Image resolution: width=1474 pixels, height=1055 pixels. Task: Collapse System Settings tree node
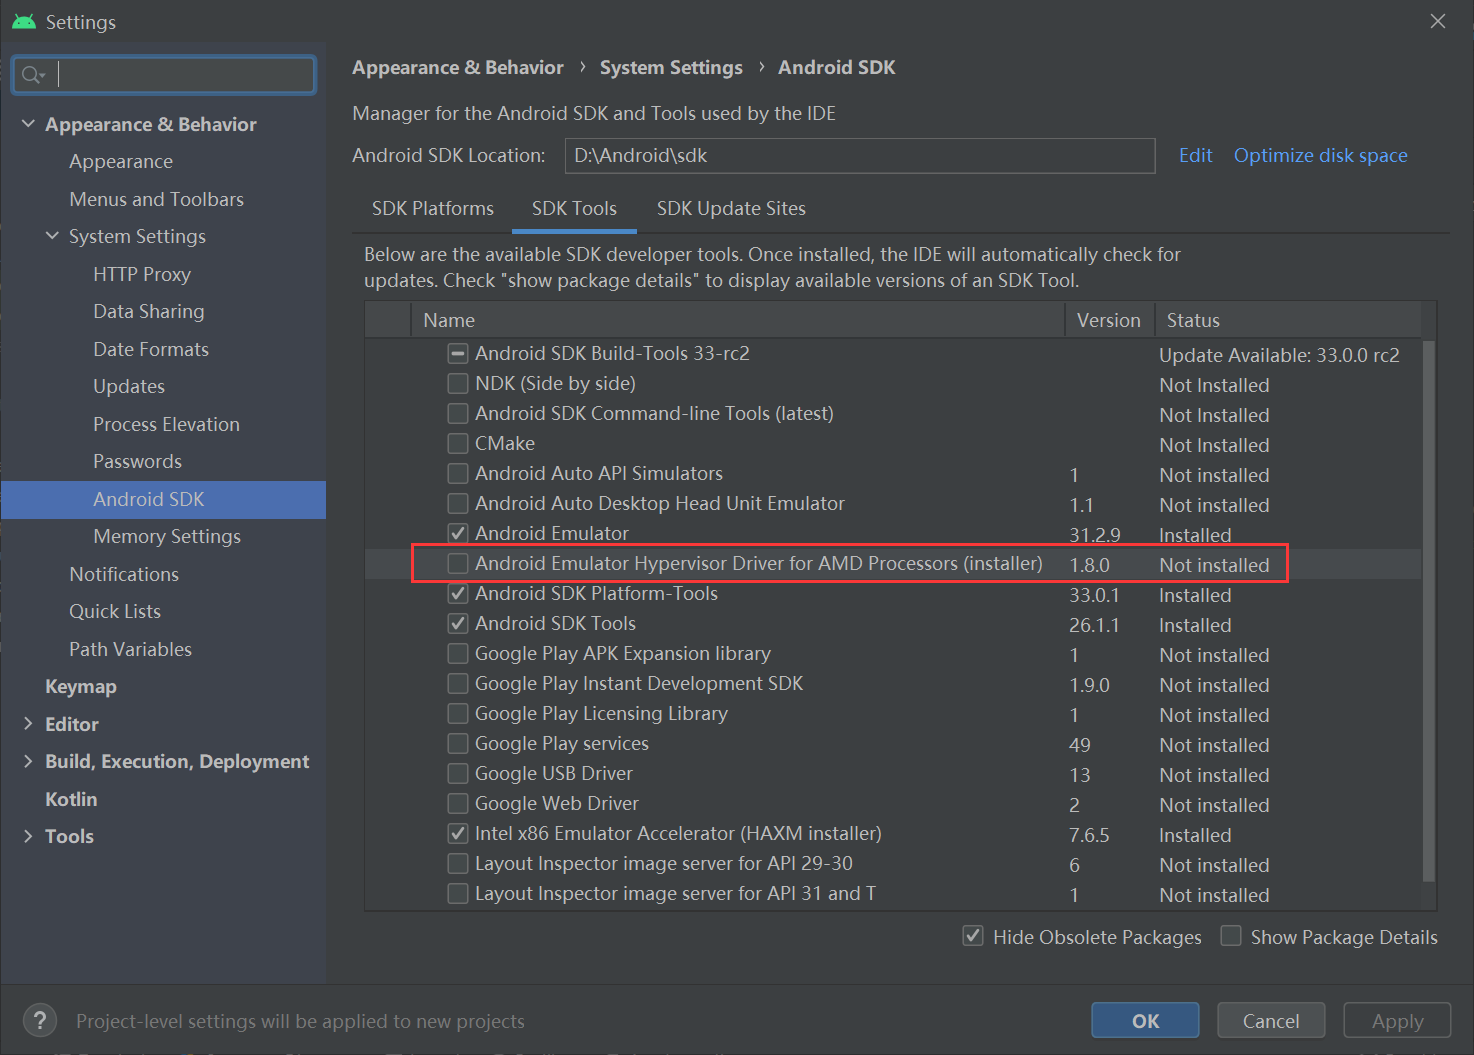pyautogui.click(x=52, y=236)
